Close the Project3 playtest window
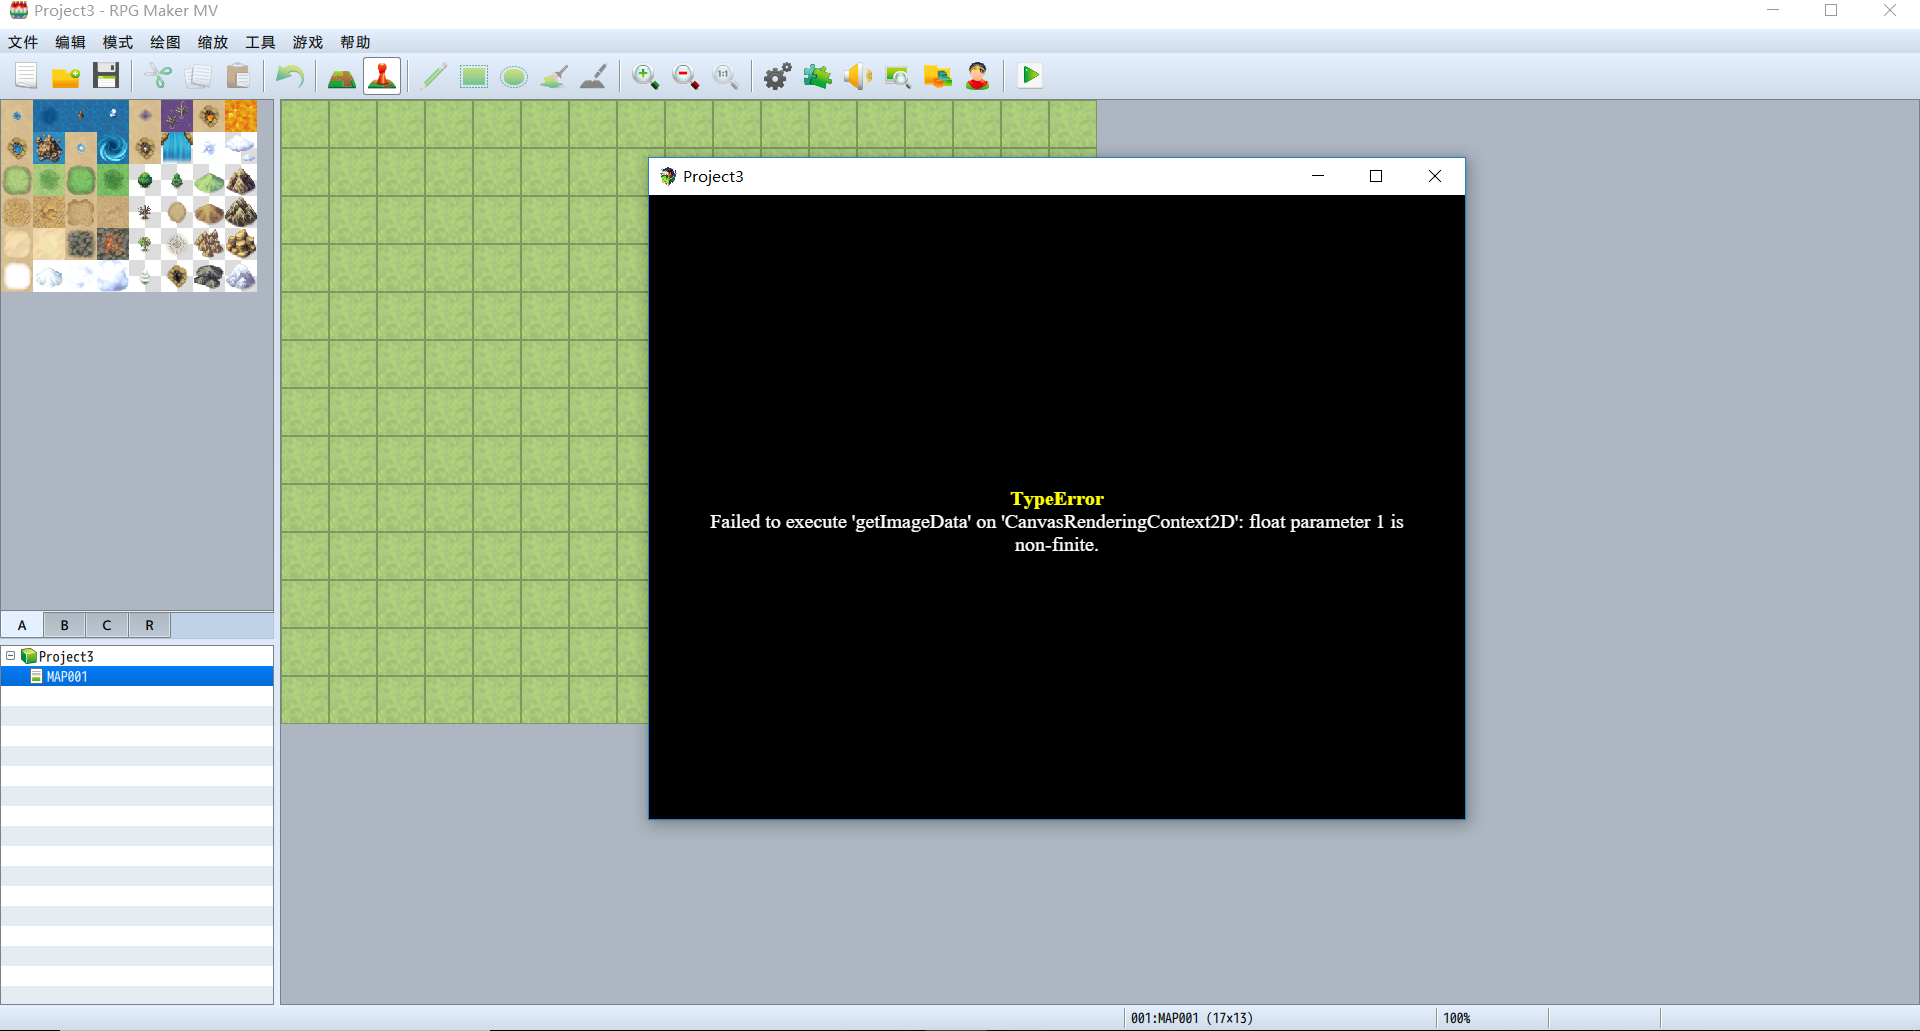Viewport: 1920px width, 1031px height. [1435, 176]
